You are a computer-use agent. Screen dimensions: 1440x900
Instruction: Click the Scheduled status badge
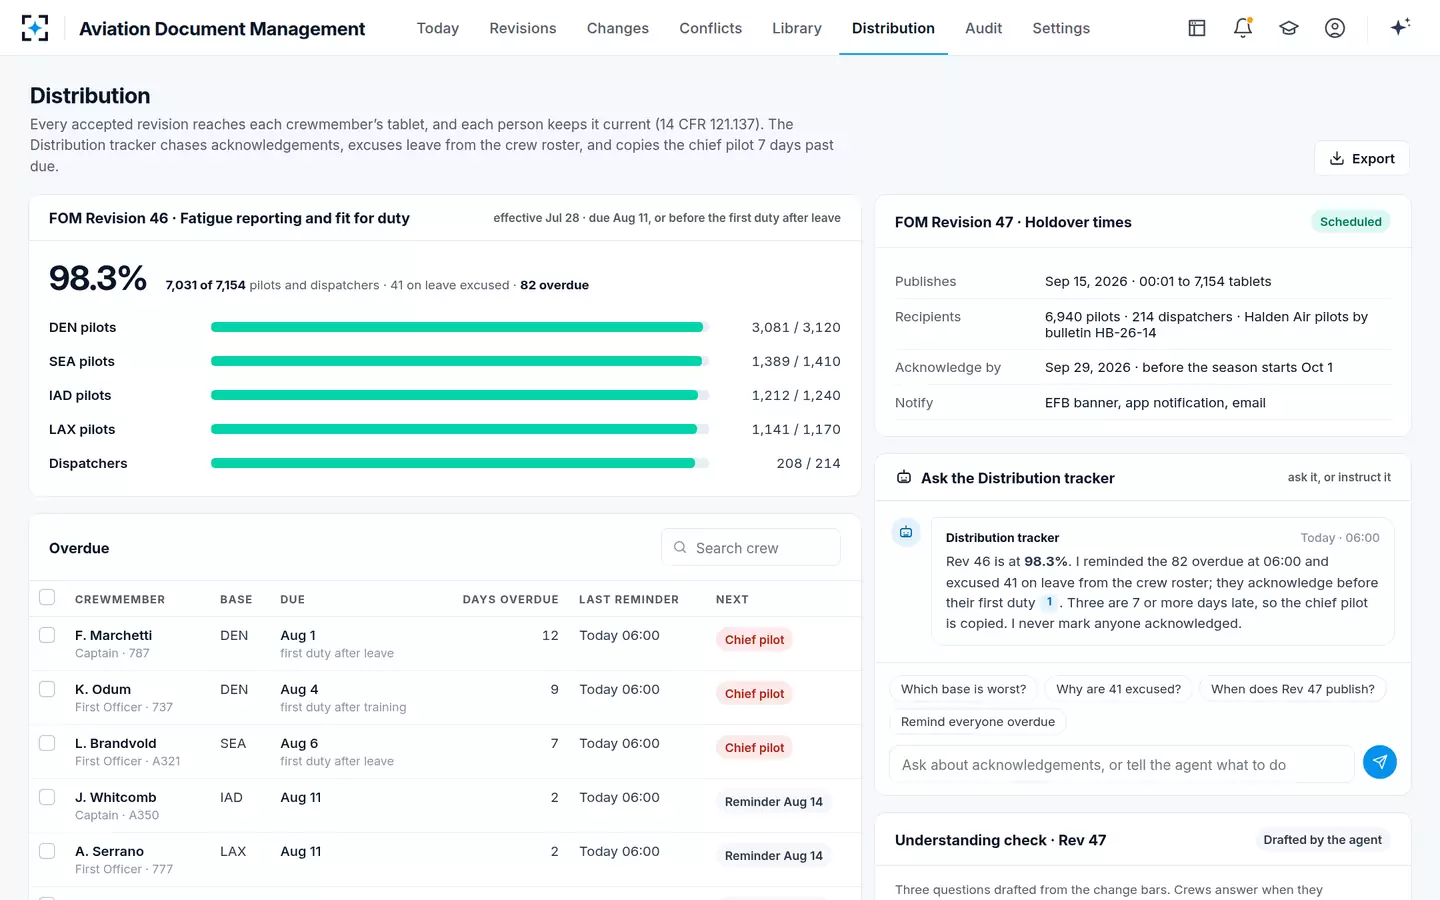coord(1350,222)
